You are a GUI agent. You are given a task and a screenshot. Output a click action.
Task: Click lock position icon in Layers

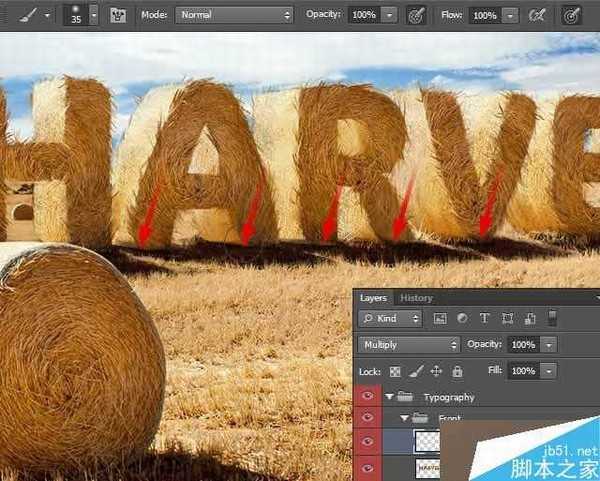[x=436, y=371]
